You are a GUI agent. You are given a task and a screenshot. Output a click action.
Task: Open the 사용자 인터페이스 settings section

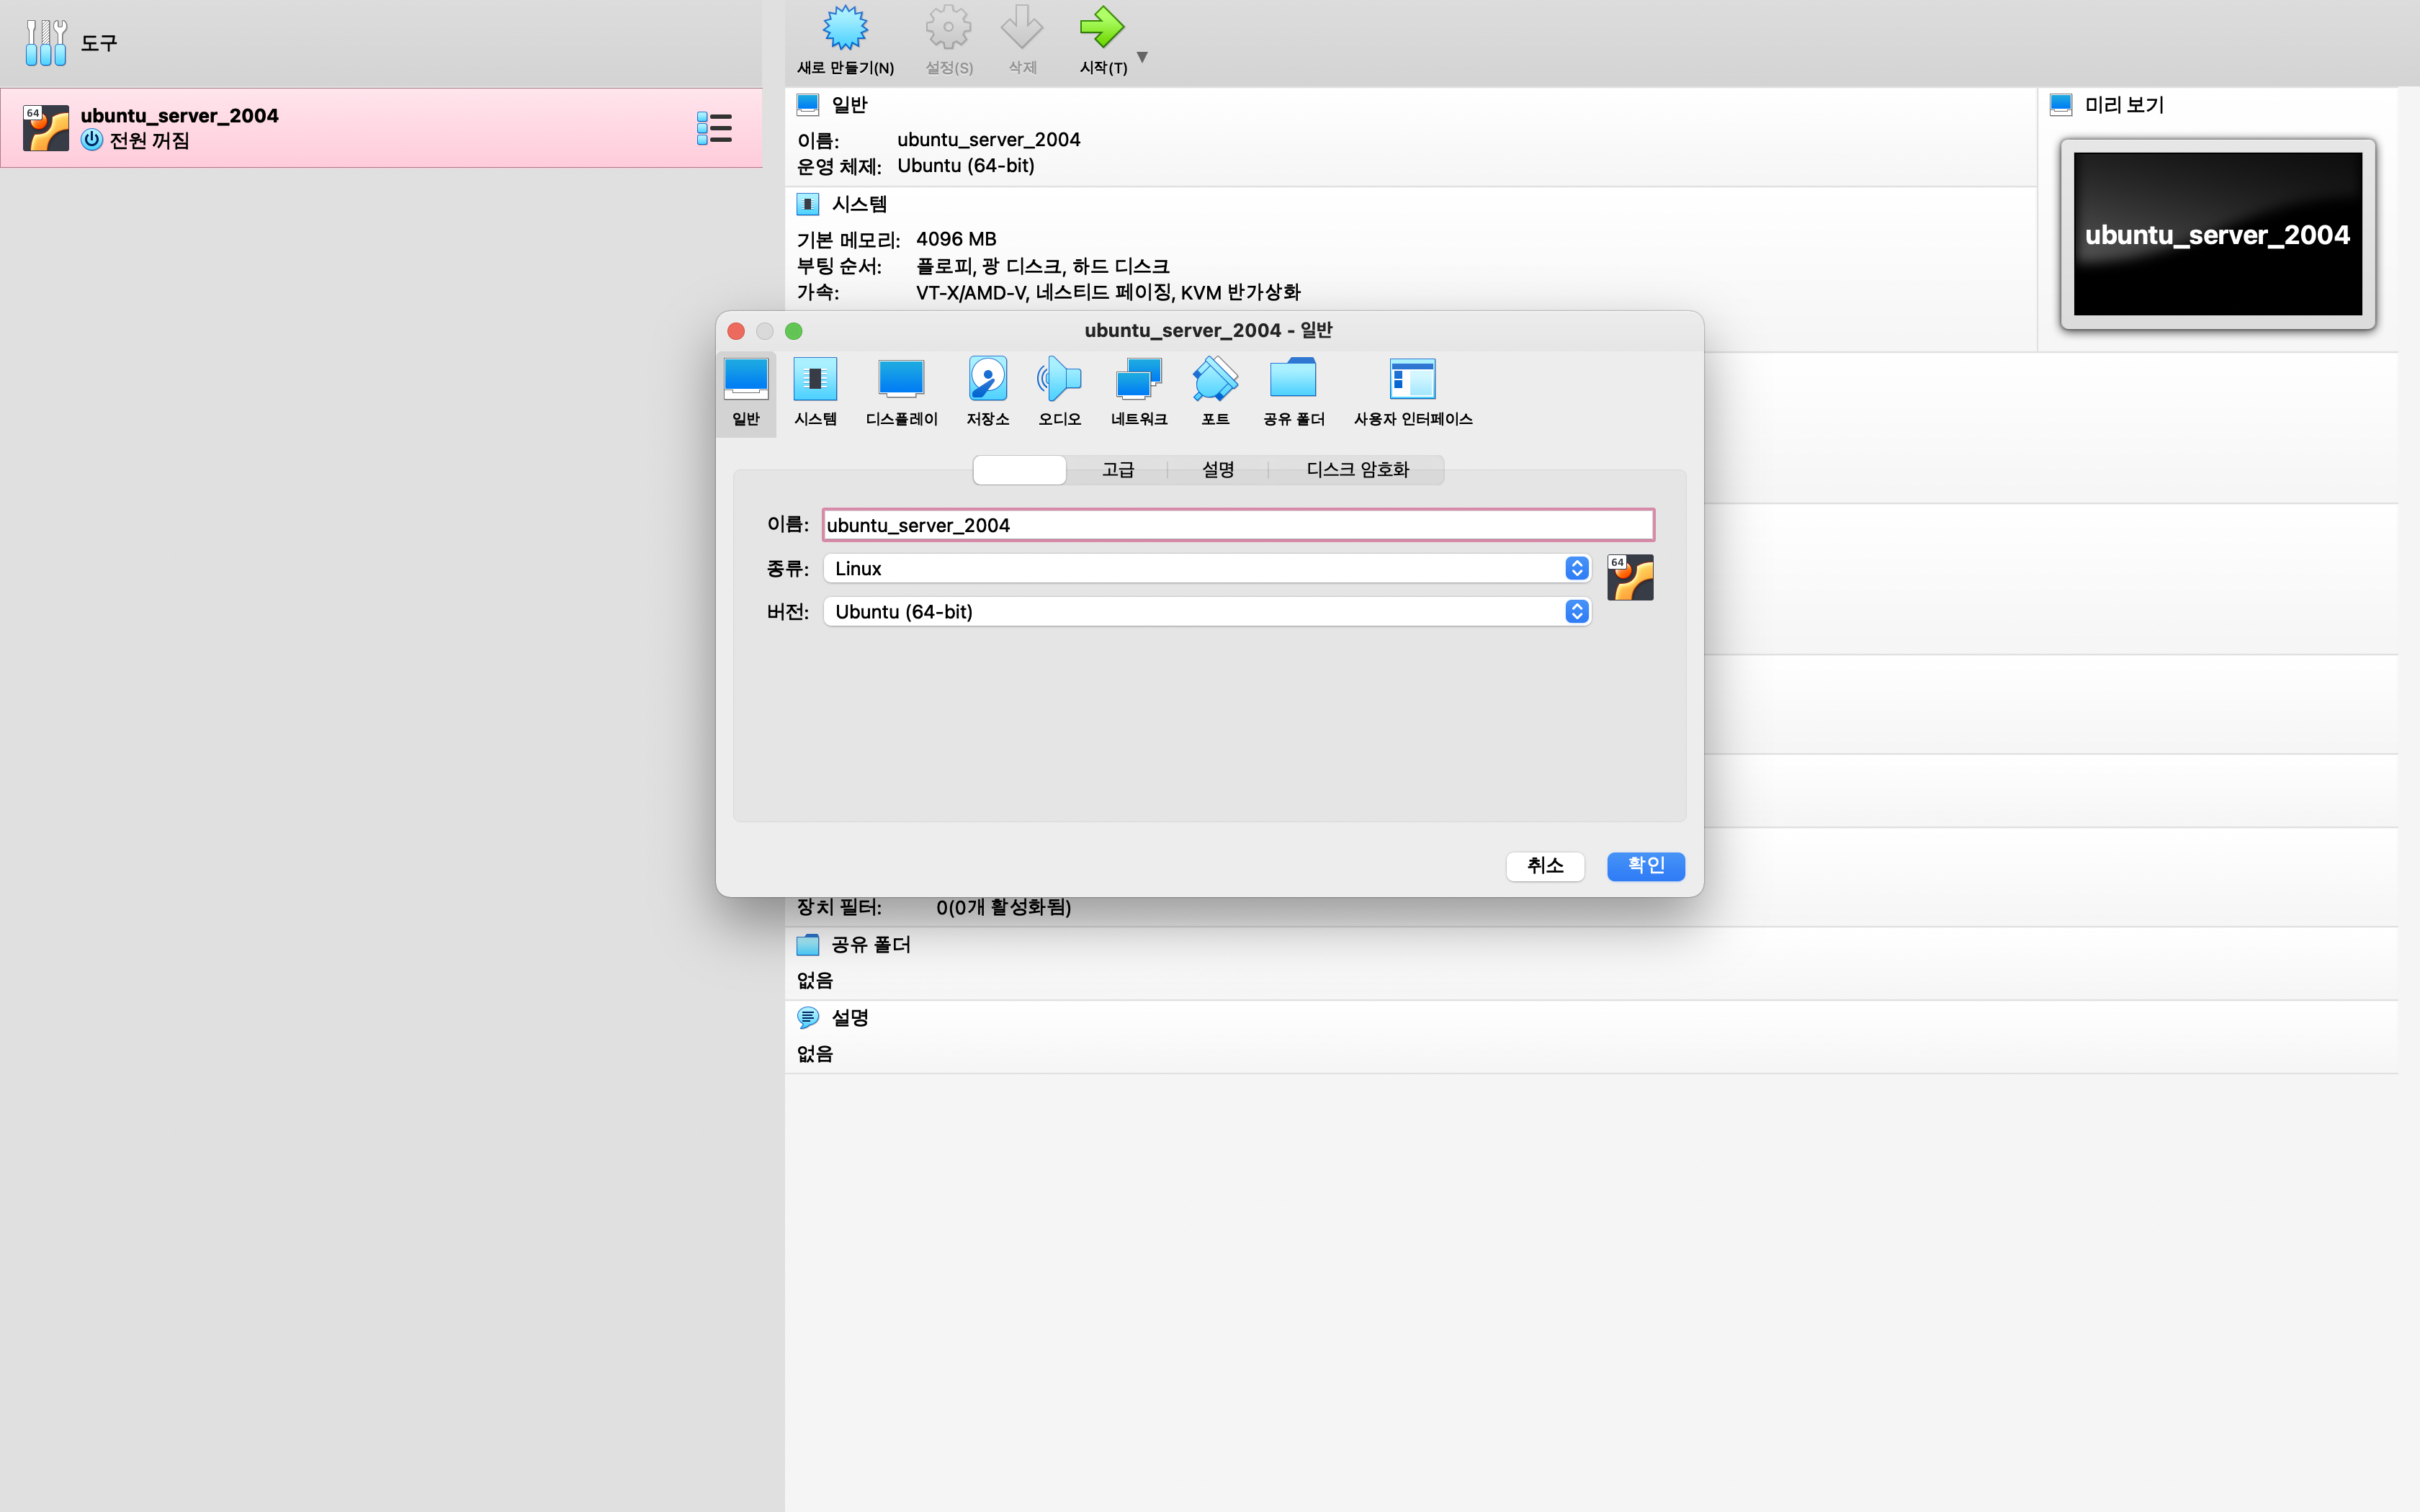click(x=1412, y=392)
